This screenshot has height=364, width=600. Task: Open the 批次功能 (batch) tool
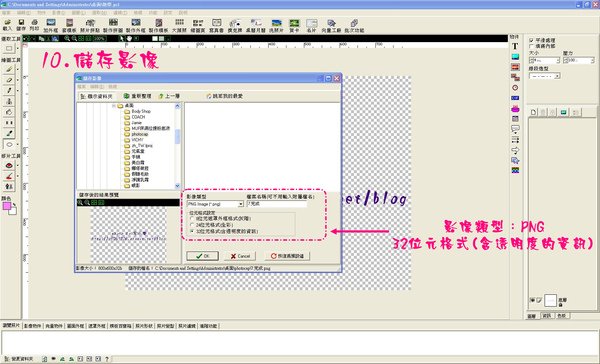354,25
